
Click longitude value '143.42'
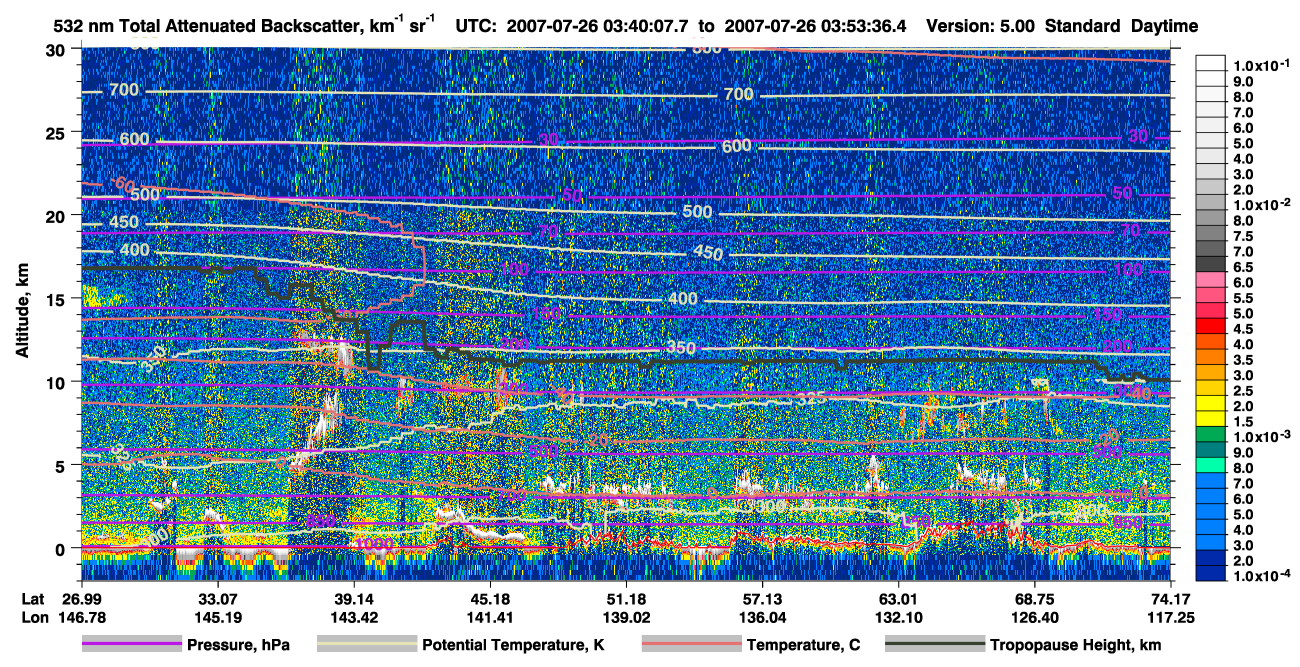pos(353,617)
